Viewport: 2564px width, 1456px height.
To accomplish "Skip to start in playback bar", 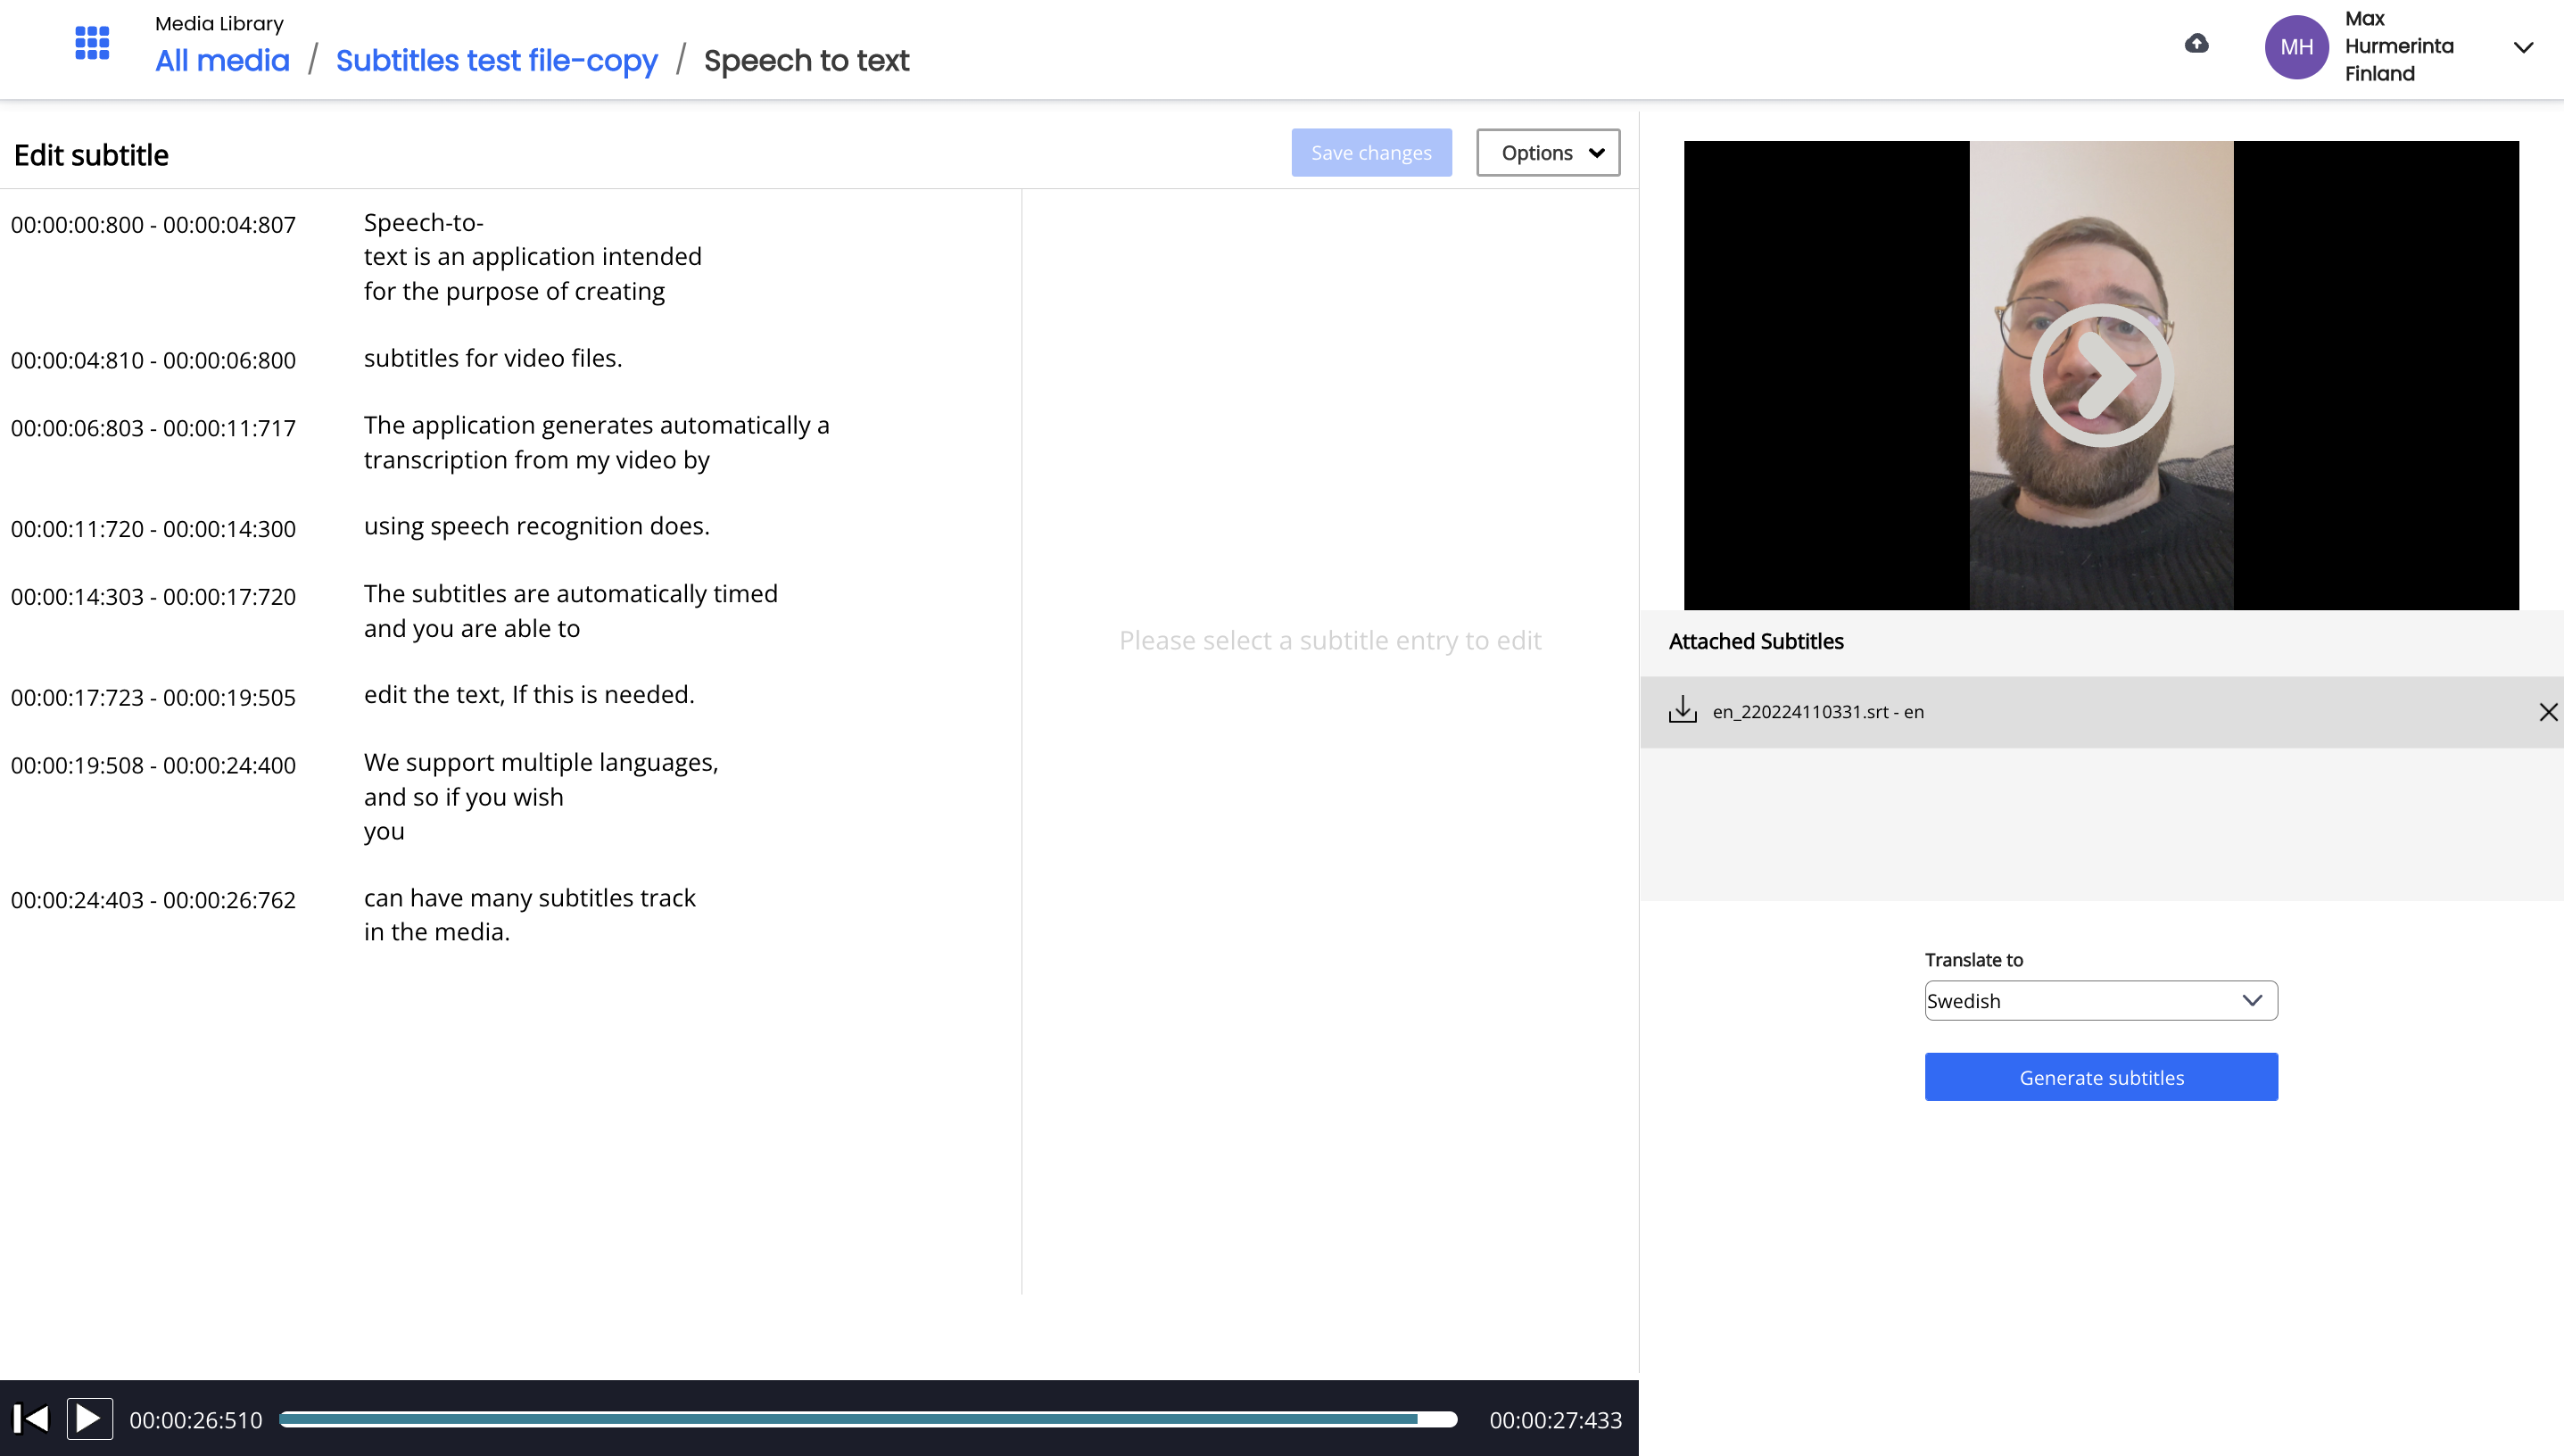I will [x=31, y=1418].
